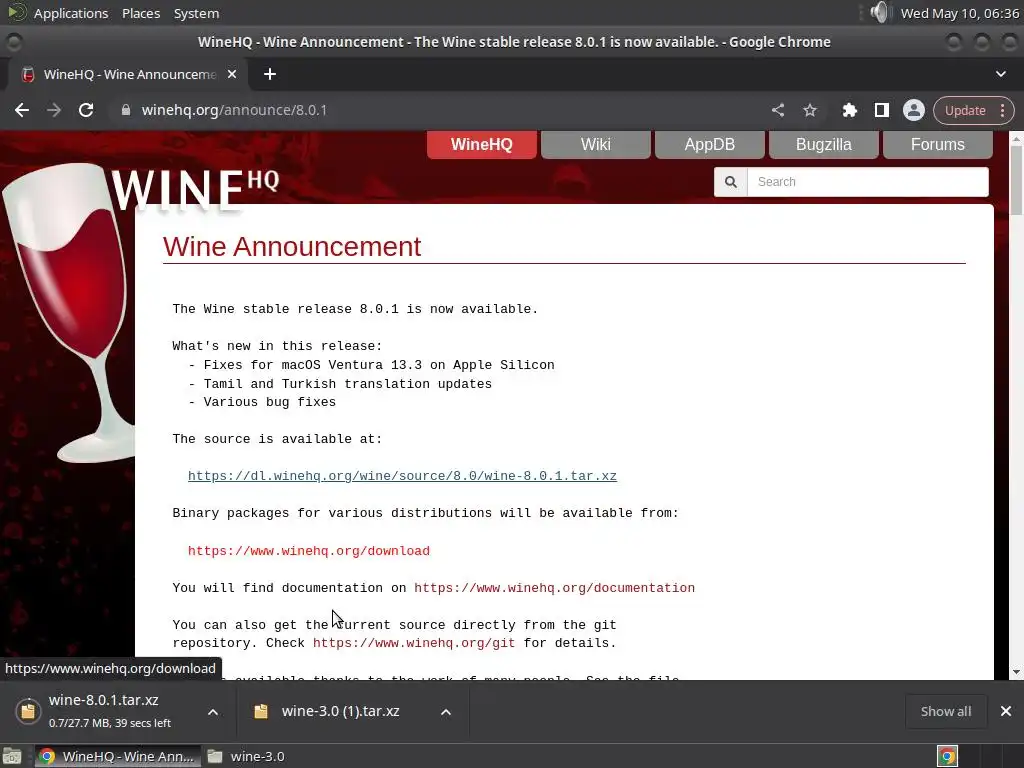Open the Applications menu

tap(71, 13)
